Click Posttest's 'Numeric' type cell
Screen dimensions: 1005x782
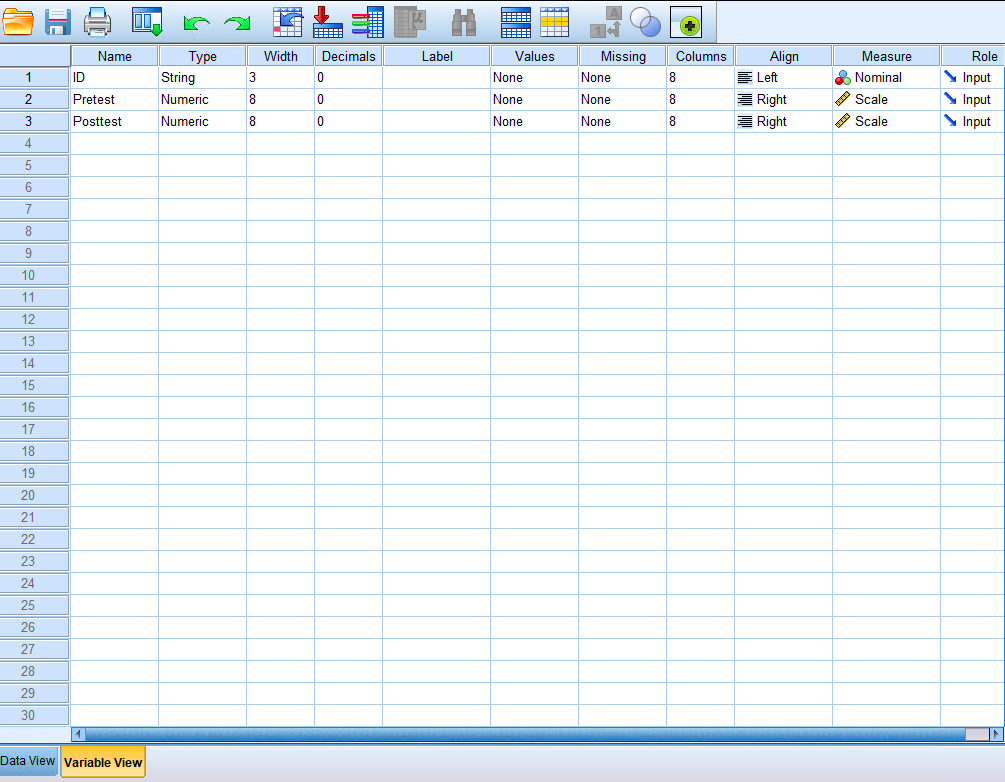click(x=203, y=121)
